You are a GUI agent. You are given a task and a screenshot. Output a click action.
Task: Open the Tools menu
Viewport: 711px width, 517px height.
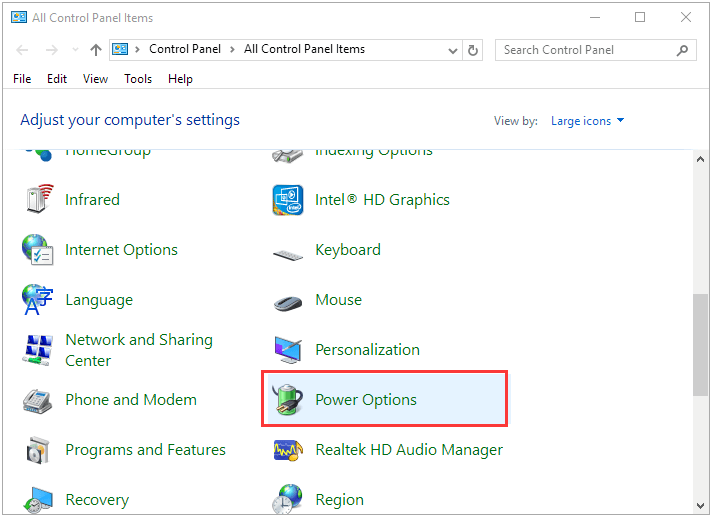138,79
